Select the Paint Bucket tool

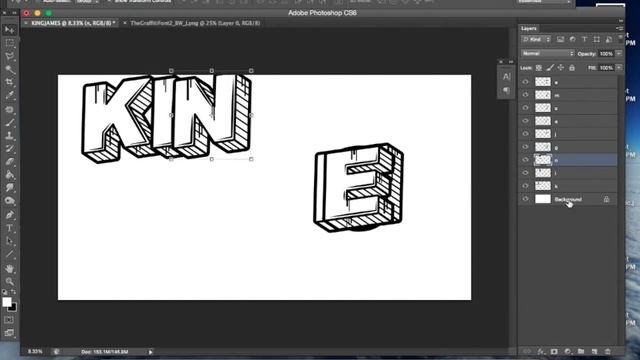pos(9,175)
